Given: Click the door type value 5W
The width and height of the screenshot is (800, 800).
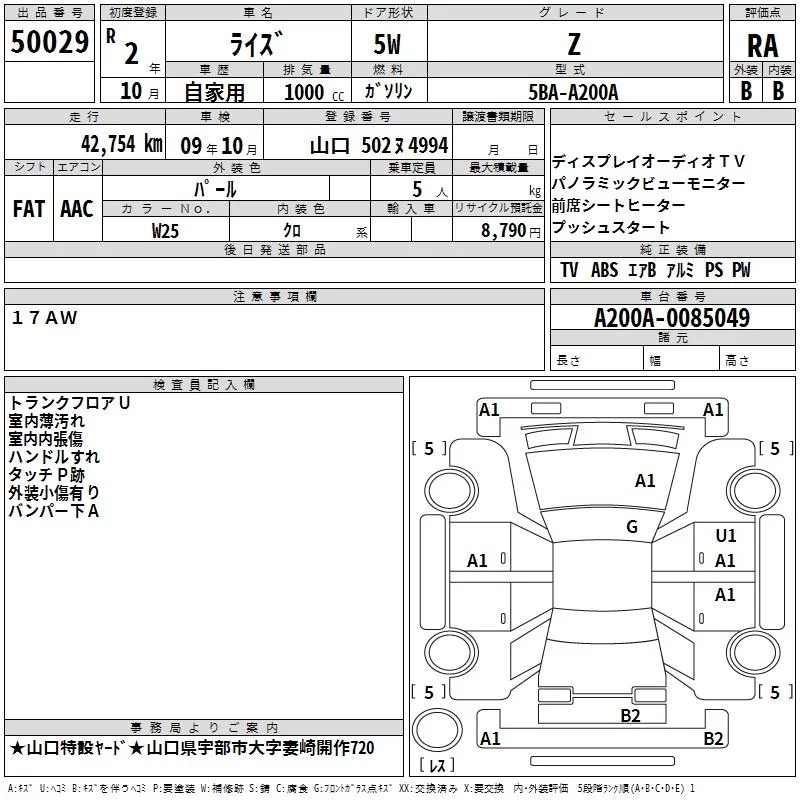Looking at the screenshot, I should 387,44.
